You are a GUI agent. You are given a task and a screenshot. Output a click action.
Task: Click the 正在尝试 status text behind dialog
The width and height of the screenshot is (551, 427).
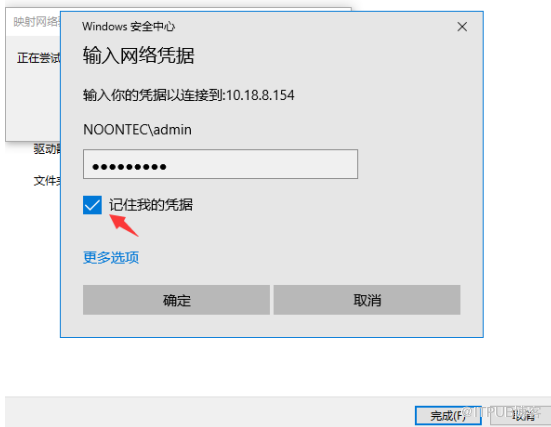coord(39,58)
